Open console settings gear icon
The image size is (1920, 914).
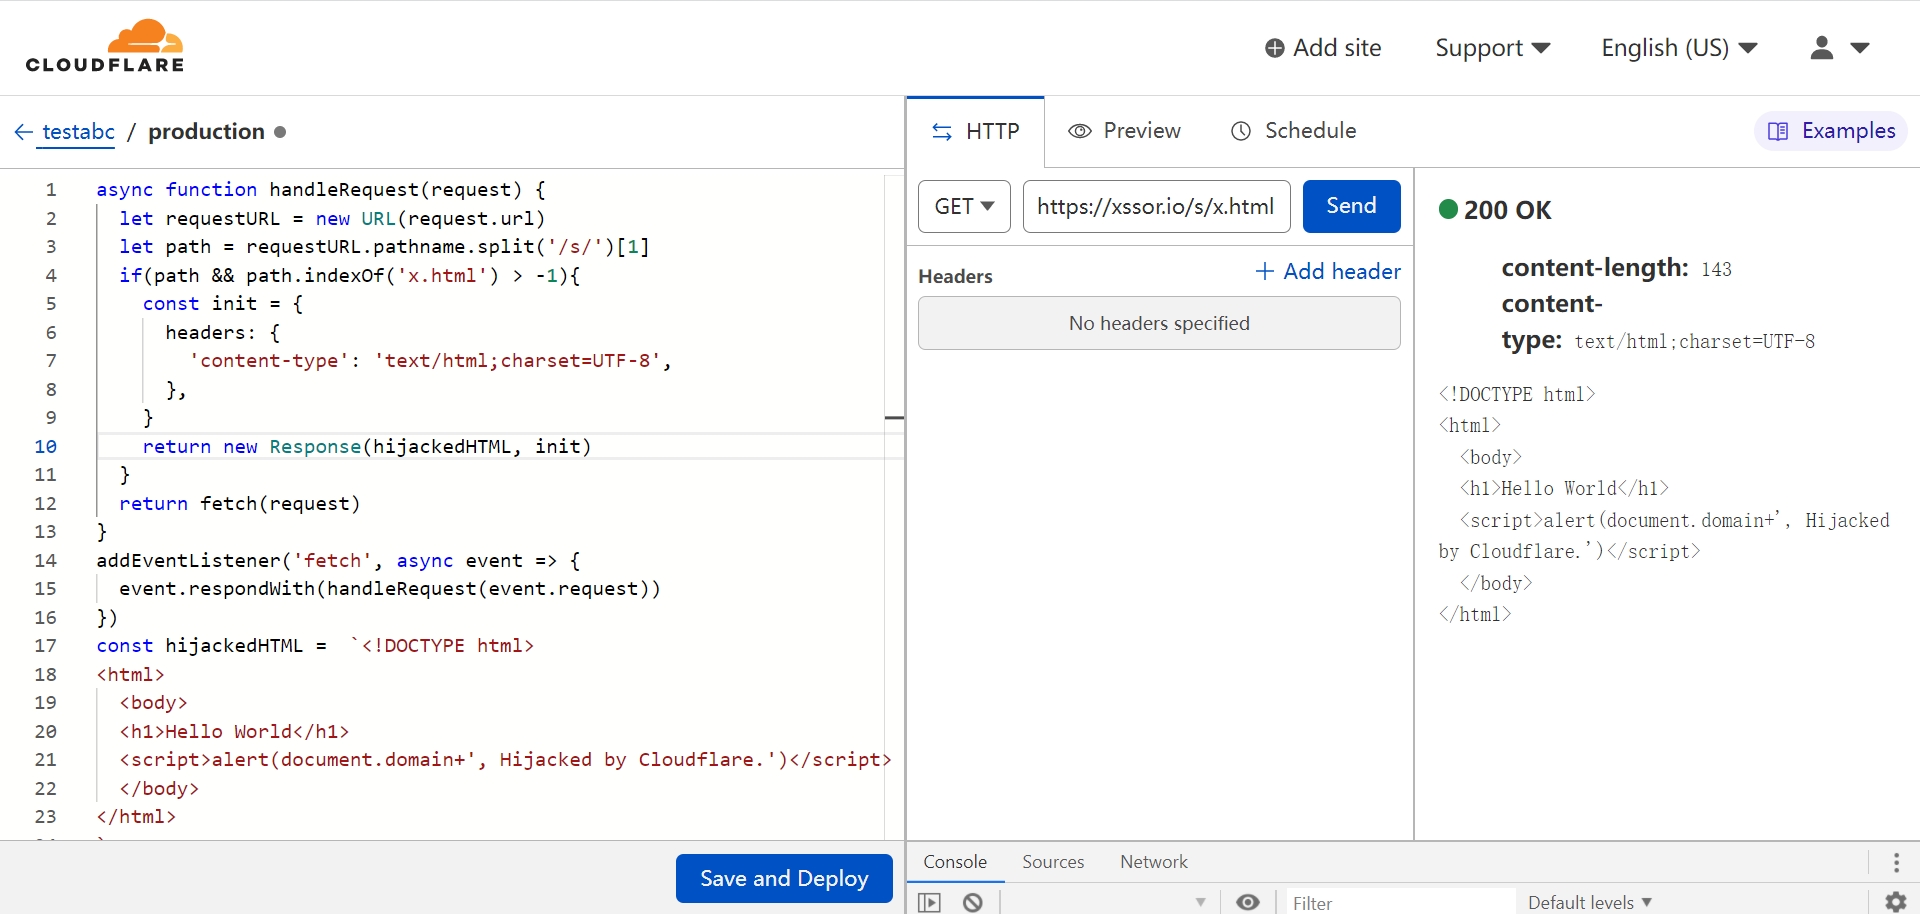(x=1895, y=902)
